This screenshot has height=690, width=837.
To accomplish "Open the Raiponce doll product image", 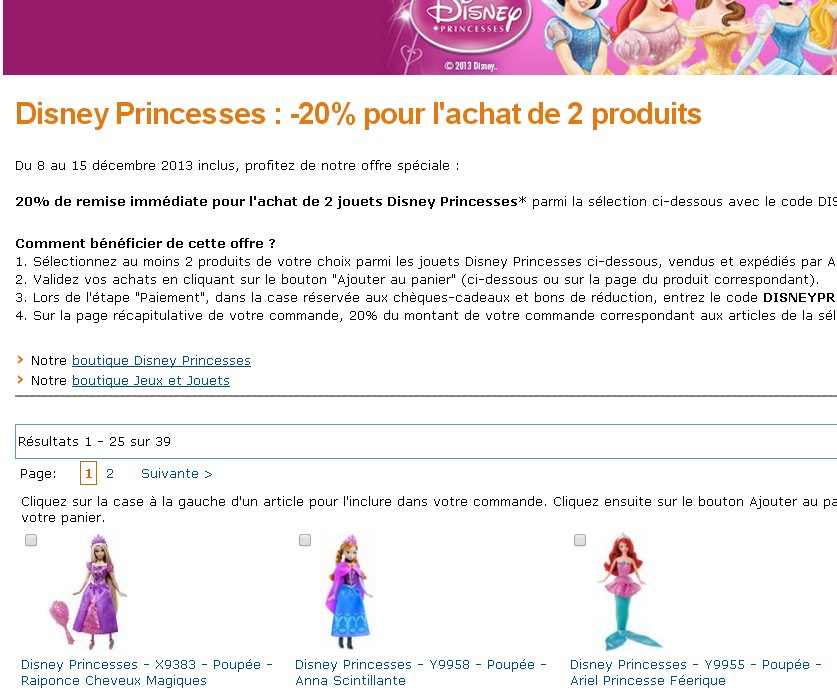I will [x=89, y=592].
